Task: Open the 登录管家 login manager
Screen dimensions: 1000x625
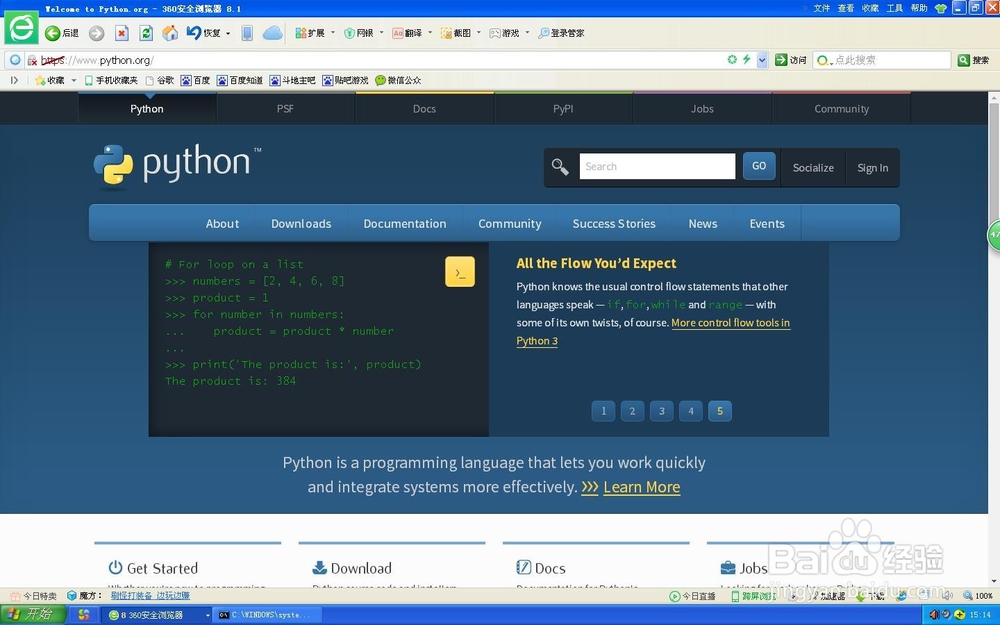Action: pyautogui.click(x=561, y=33)
